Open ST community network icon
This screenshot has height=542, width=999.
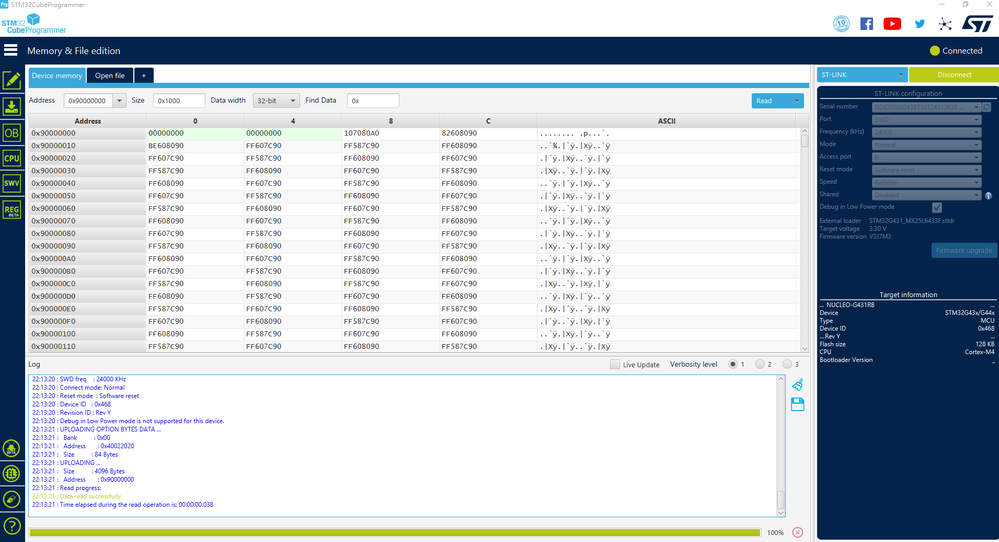click(x=945, y=24)
